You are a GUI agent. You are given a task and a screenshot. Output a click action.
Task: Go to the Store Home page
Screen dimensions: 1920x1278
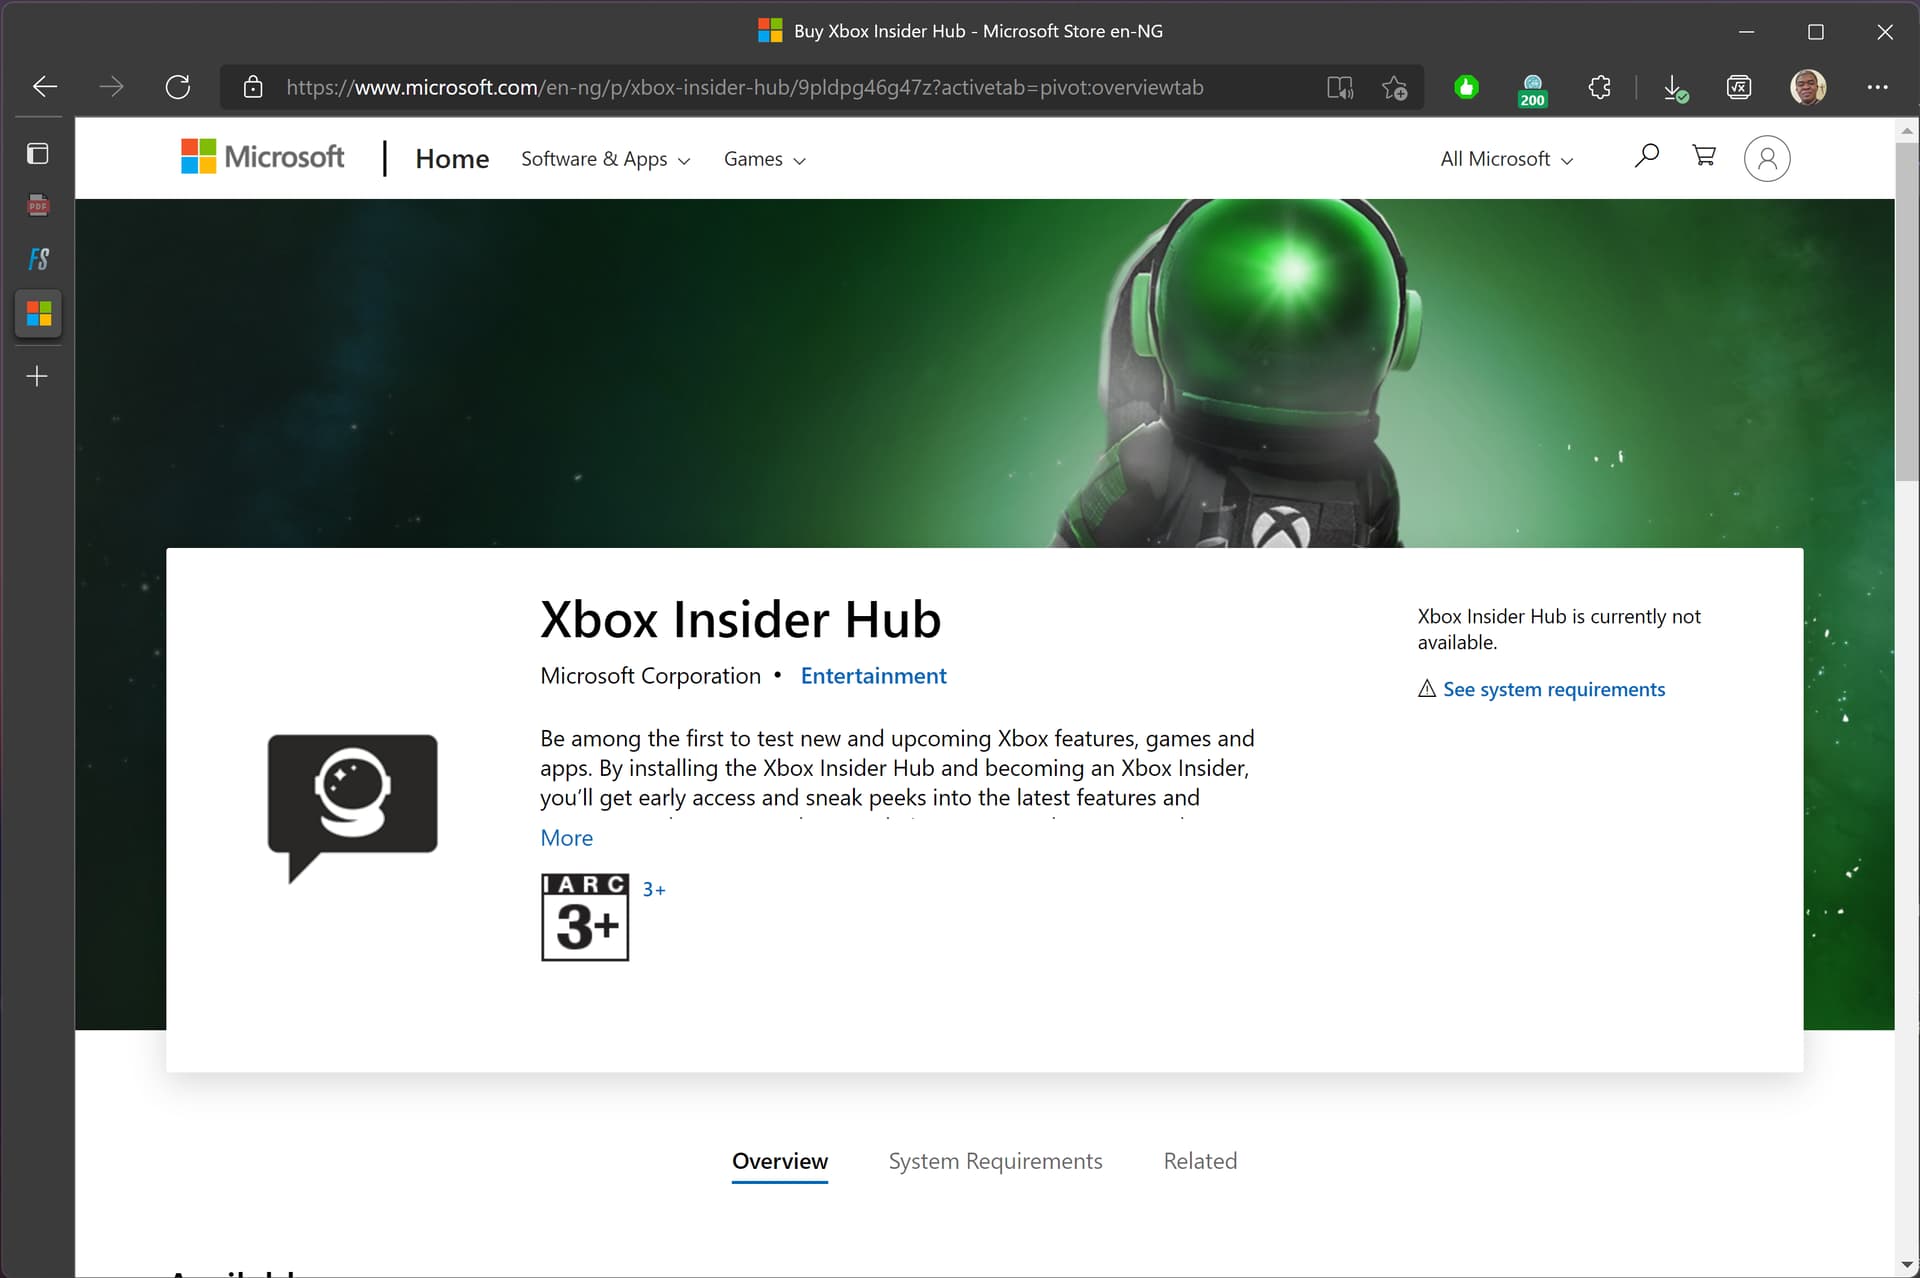452,158
